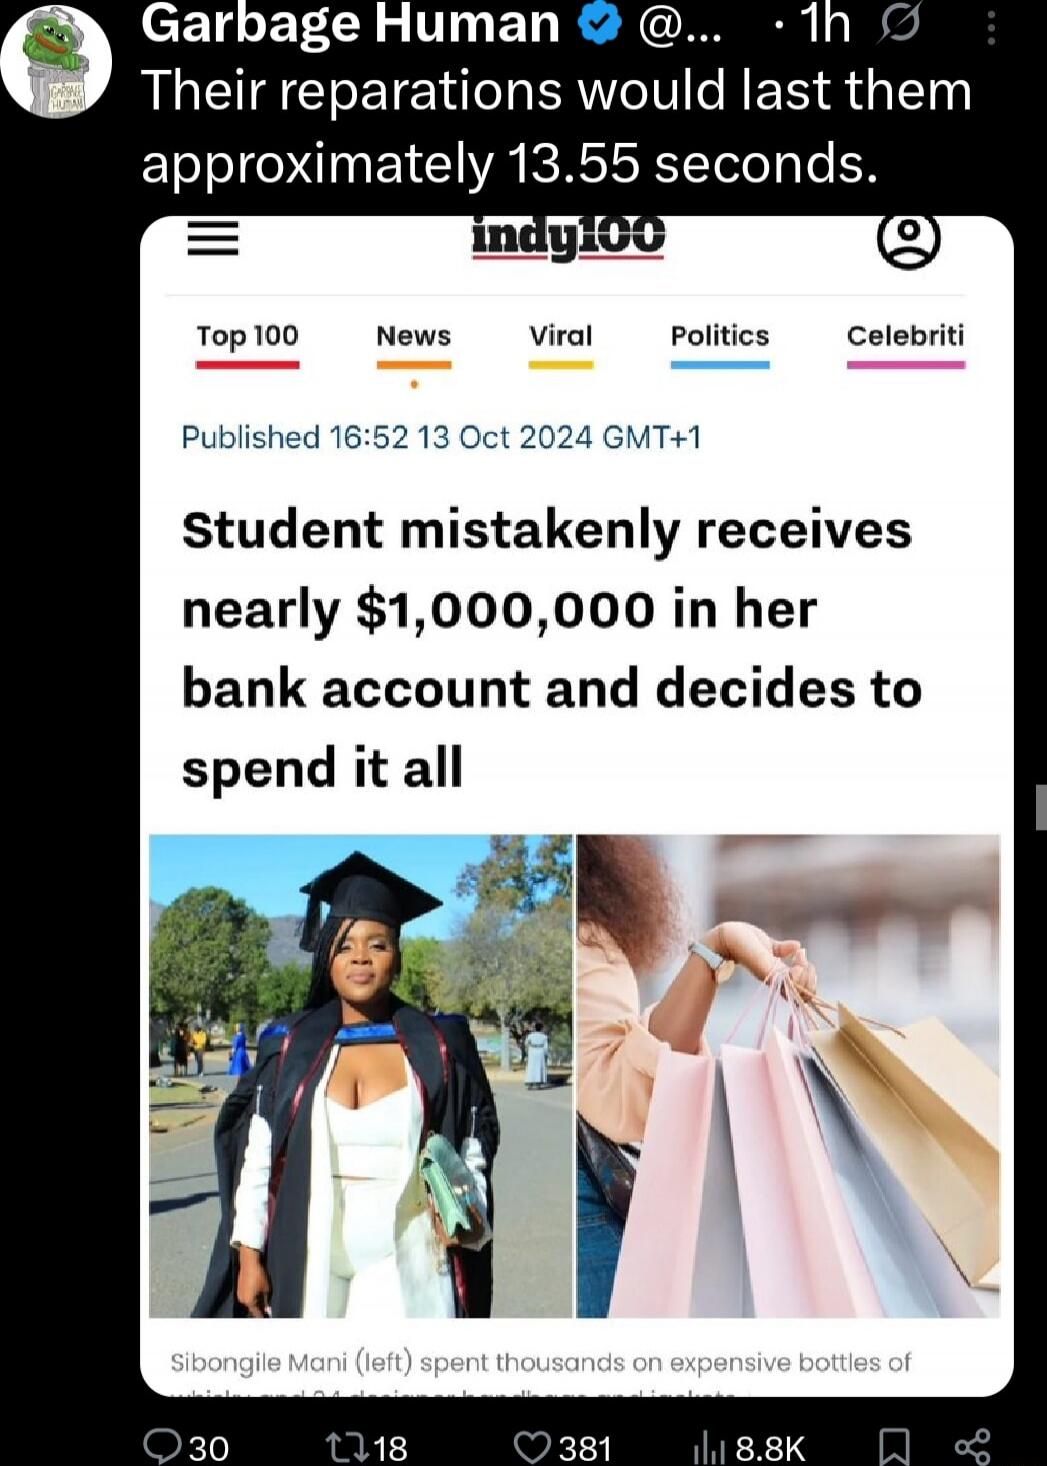Tap the slashed circle icon beside 1h
This screenshot has width=1047, height=1466.
pyautogui.click(x=897, y=25)
